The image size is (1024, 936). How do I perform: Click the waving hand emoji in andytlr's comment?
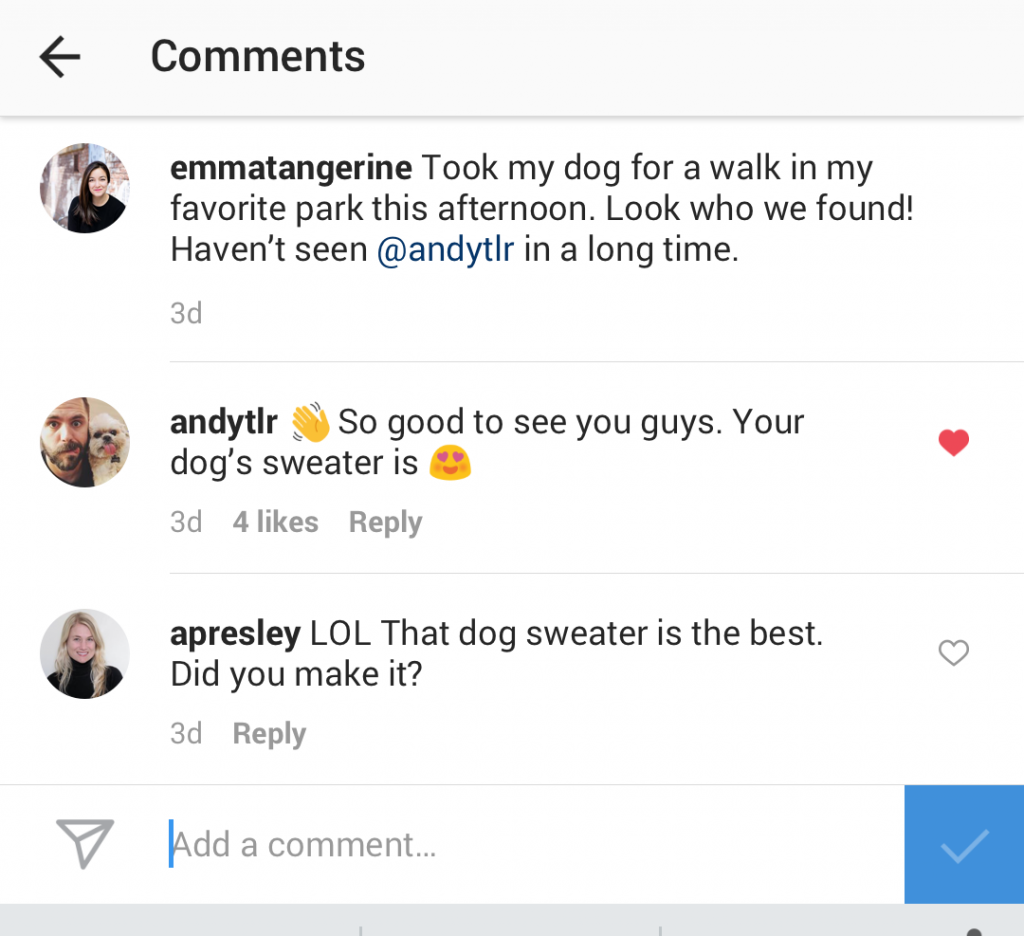tap(308, 421)
